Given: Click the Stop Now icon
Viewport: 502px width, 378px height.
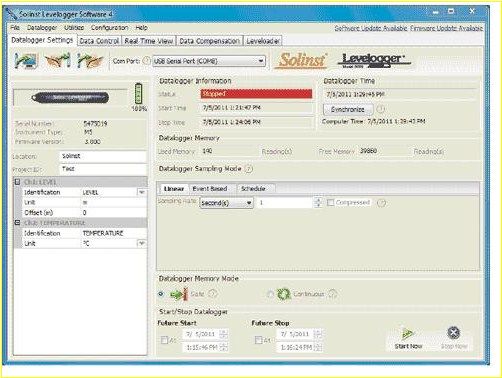Looking at the screenshot, I should pyautogui.click(x=453, y=333).
